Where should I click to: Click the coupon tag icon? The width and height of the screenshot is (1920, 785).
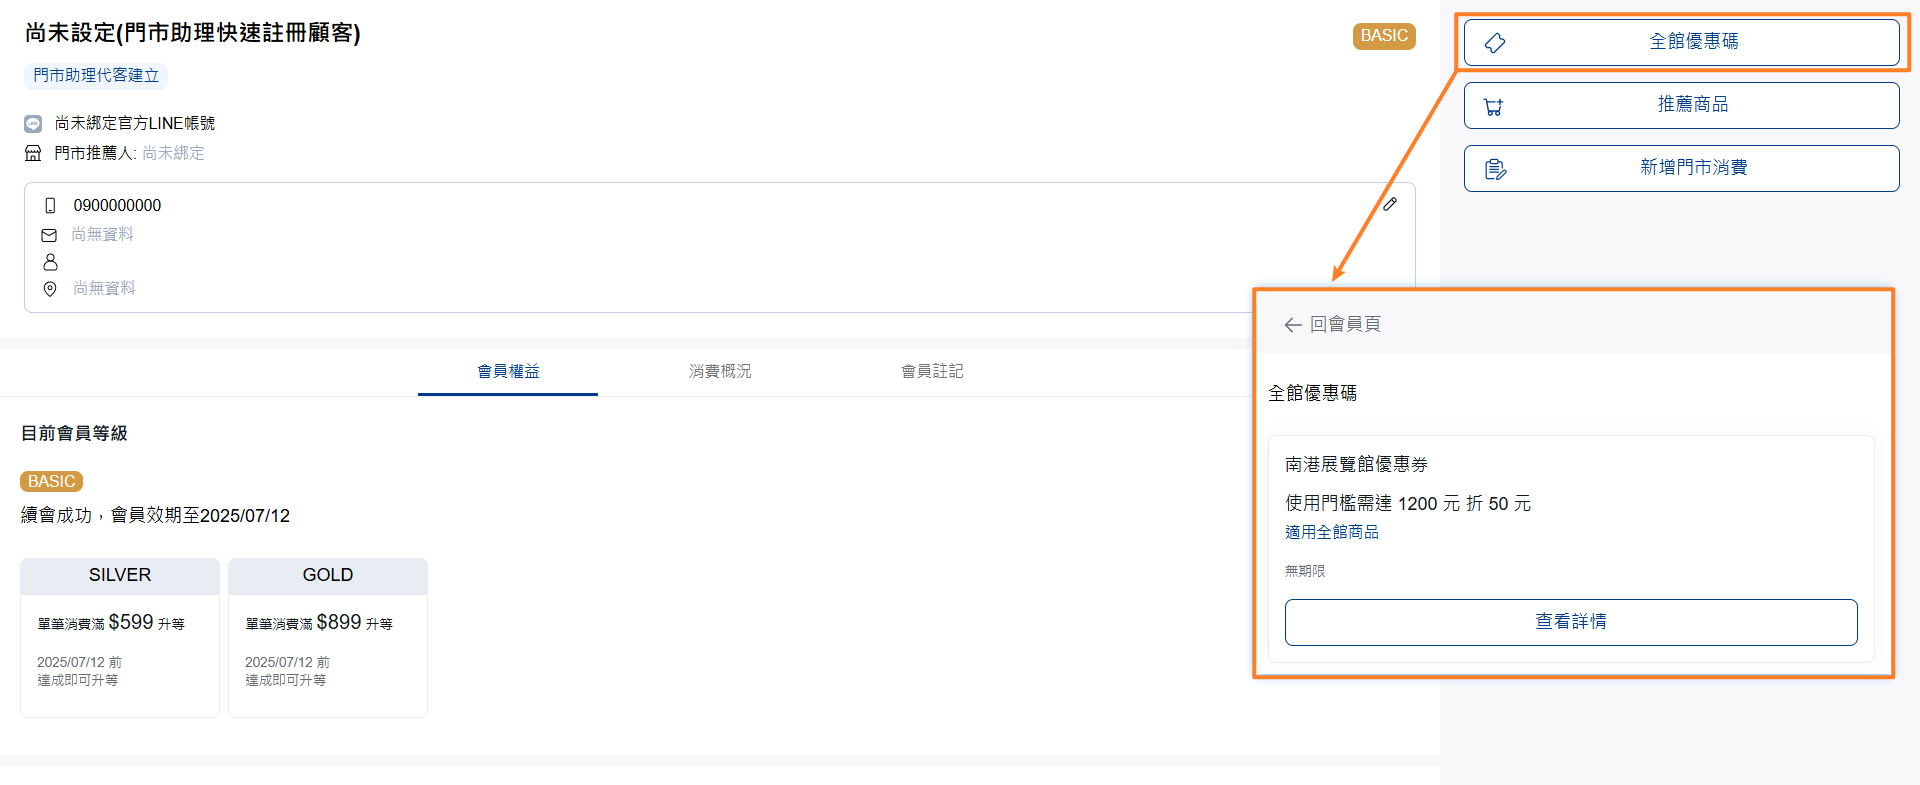pos(1495,43)
